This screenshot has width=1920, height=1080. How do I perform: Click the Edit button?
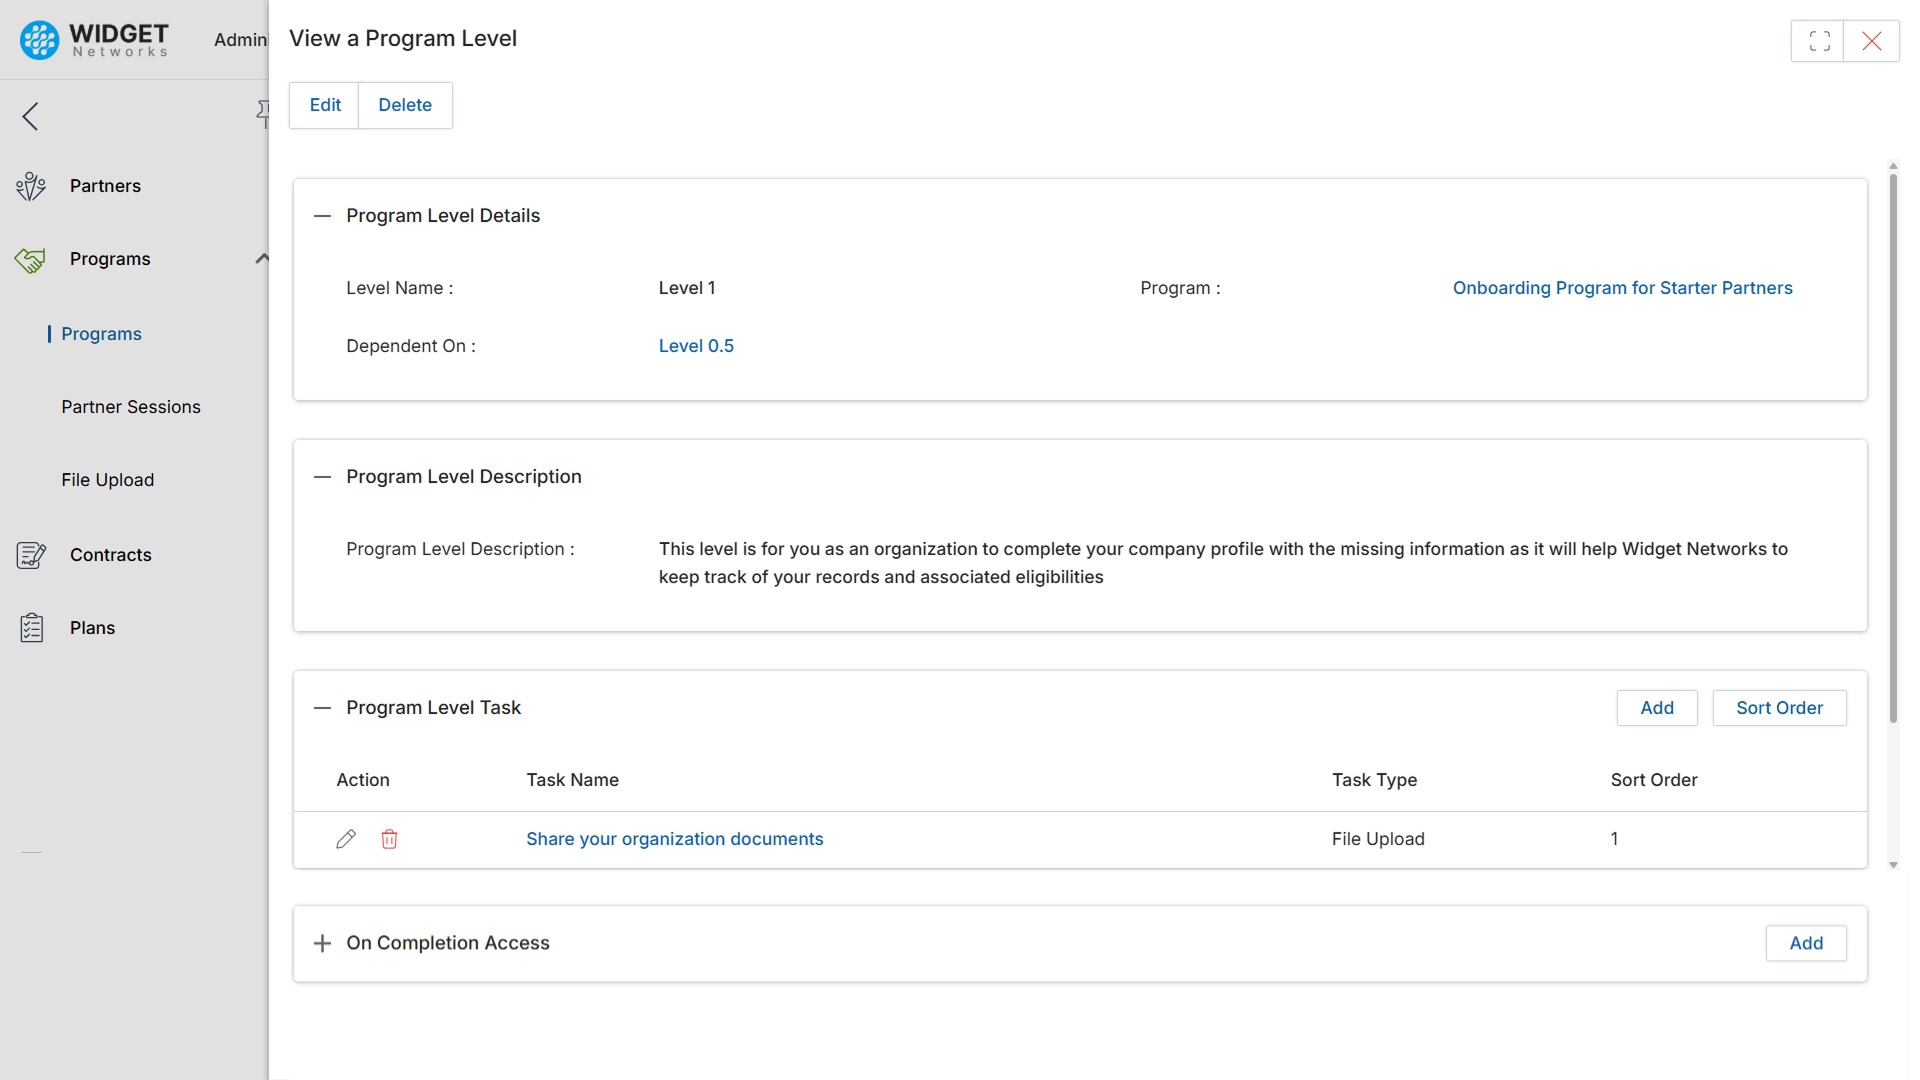pos(324,104)
